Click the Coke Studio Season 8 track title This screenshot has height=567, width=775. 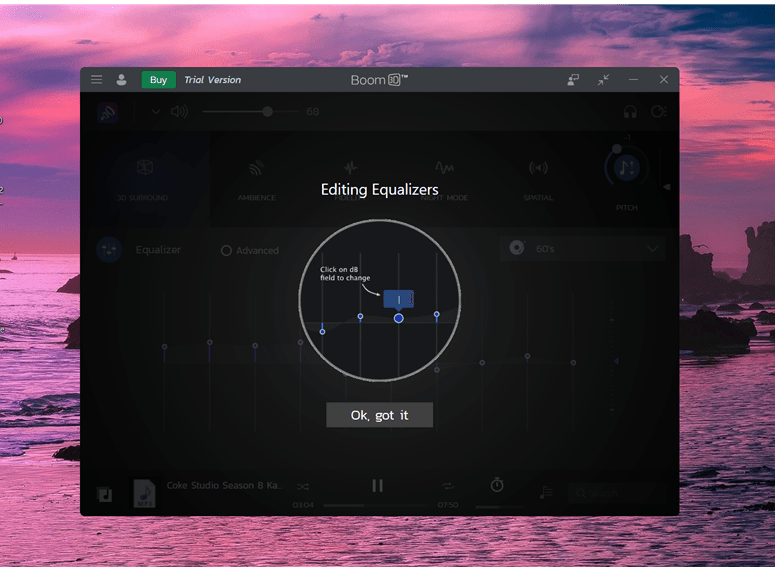(224, 485)
